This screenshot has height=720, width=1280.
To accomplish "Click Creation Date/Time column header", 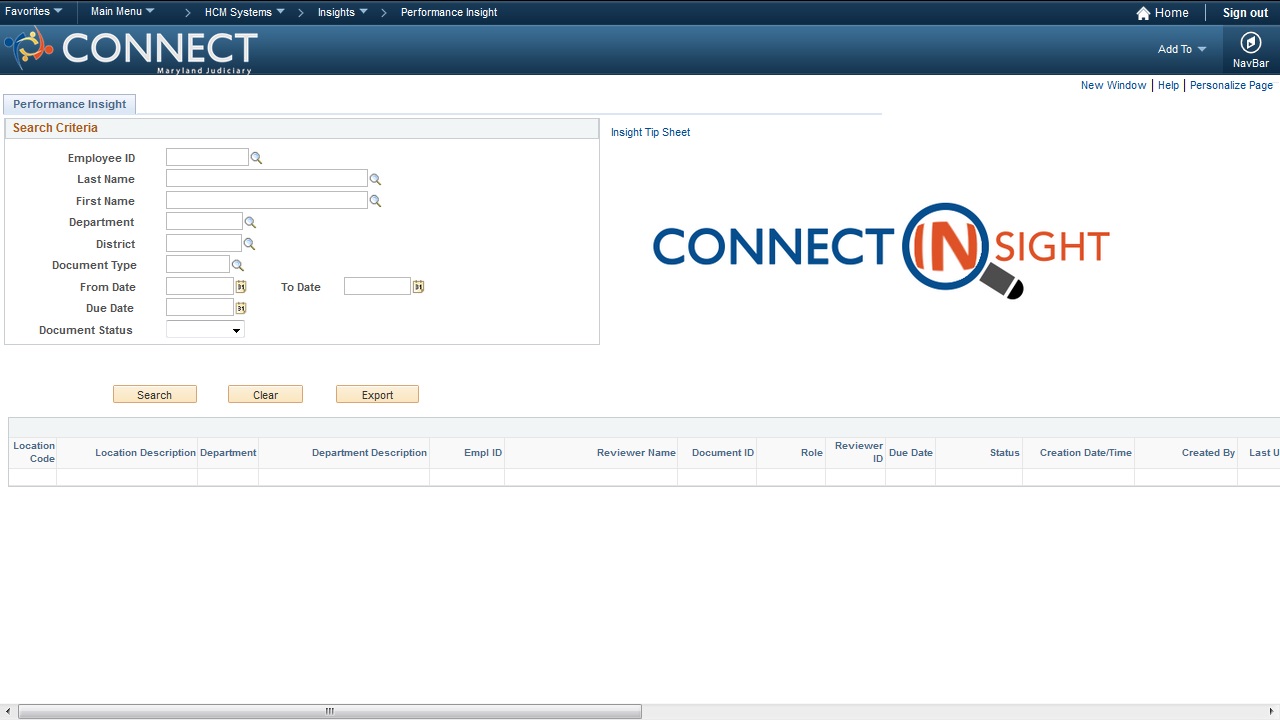I will click(x=1086, y=453).
